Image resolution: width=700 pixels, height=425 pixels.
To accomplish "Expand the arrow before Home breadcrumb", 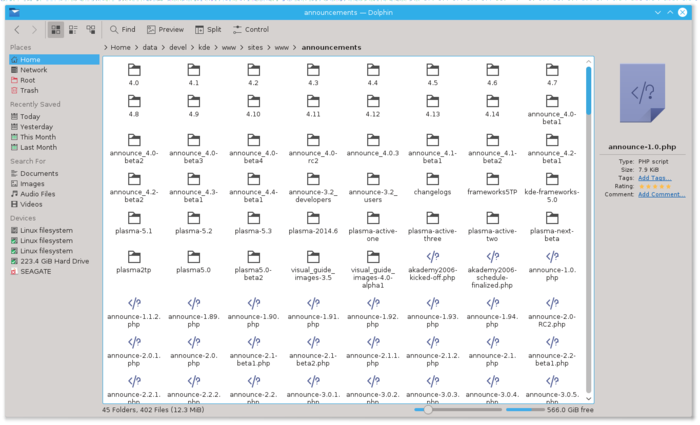I will point(106,47).
